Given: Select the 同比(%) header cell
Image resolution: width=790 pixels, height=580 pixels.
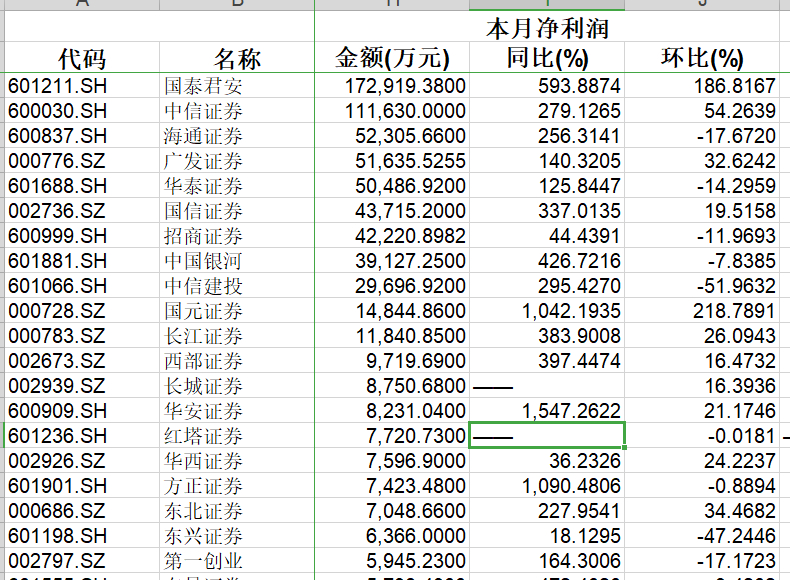Looking at the screenshot, I should [547, 57].
